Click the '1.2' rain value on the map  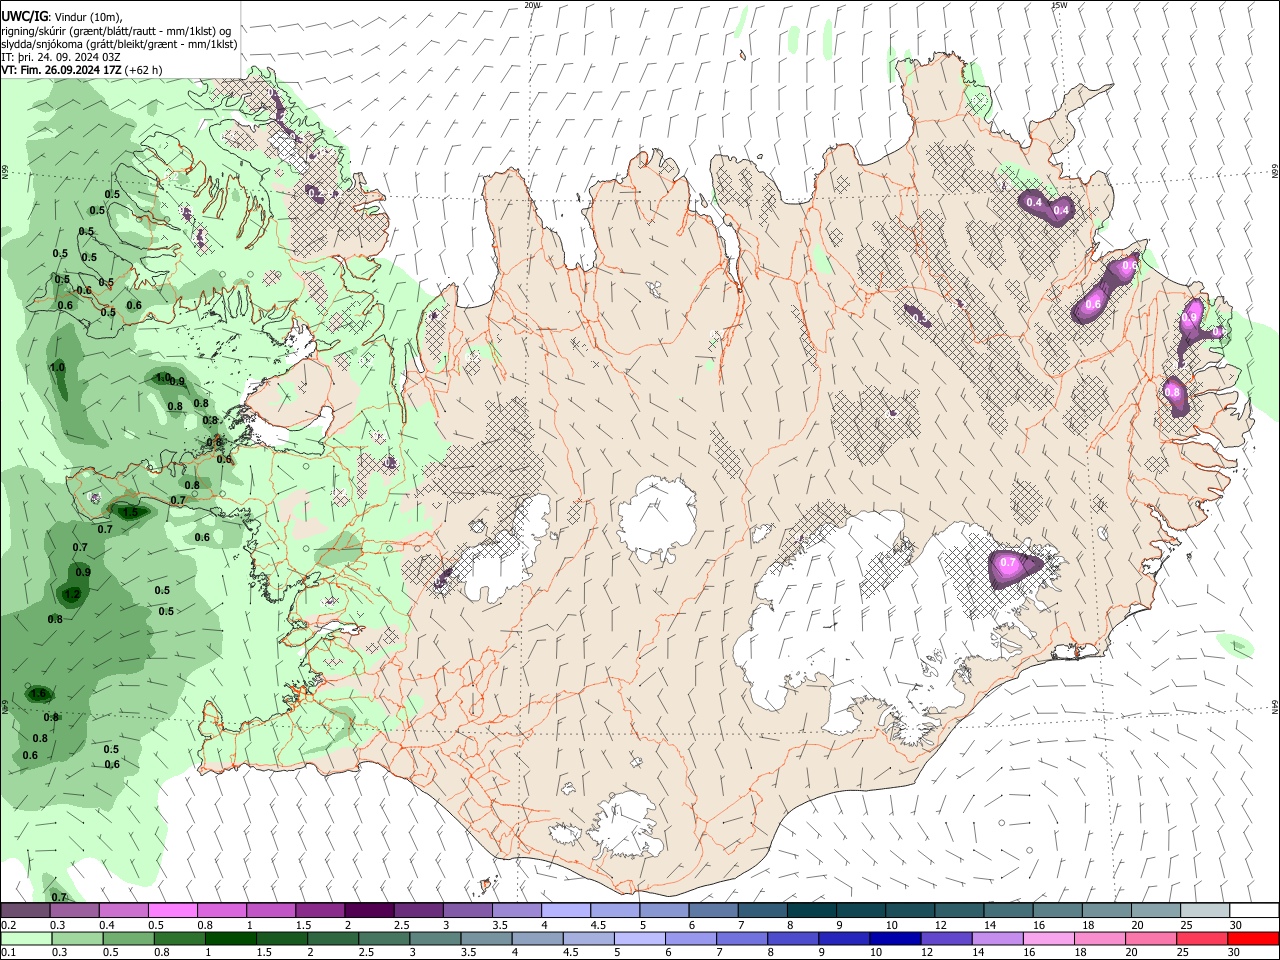72,594
